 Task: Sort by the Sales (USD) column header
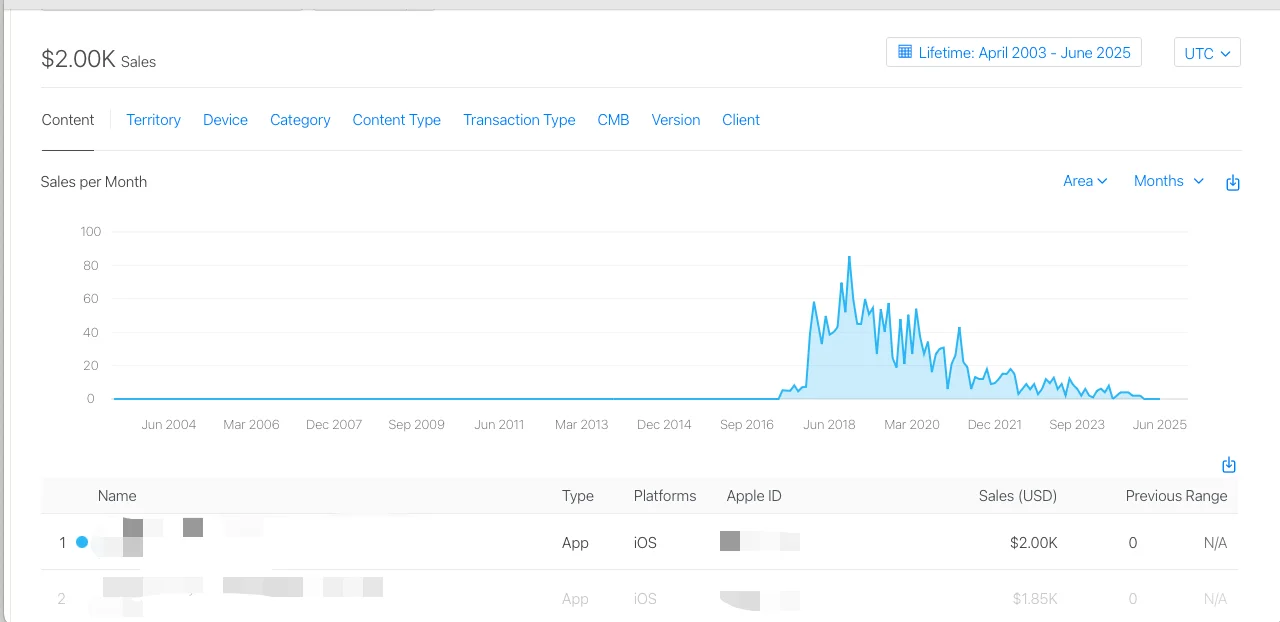[1017, 496]
